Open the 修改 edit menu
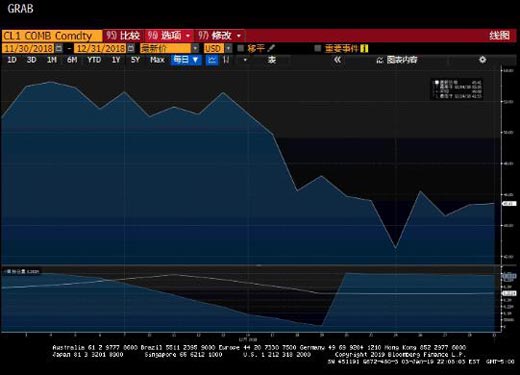Image resolution: width=520 pixels, height=375 pixels. click(220, 35)
